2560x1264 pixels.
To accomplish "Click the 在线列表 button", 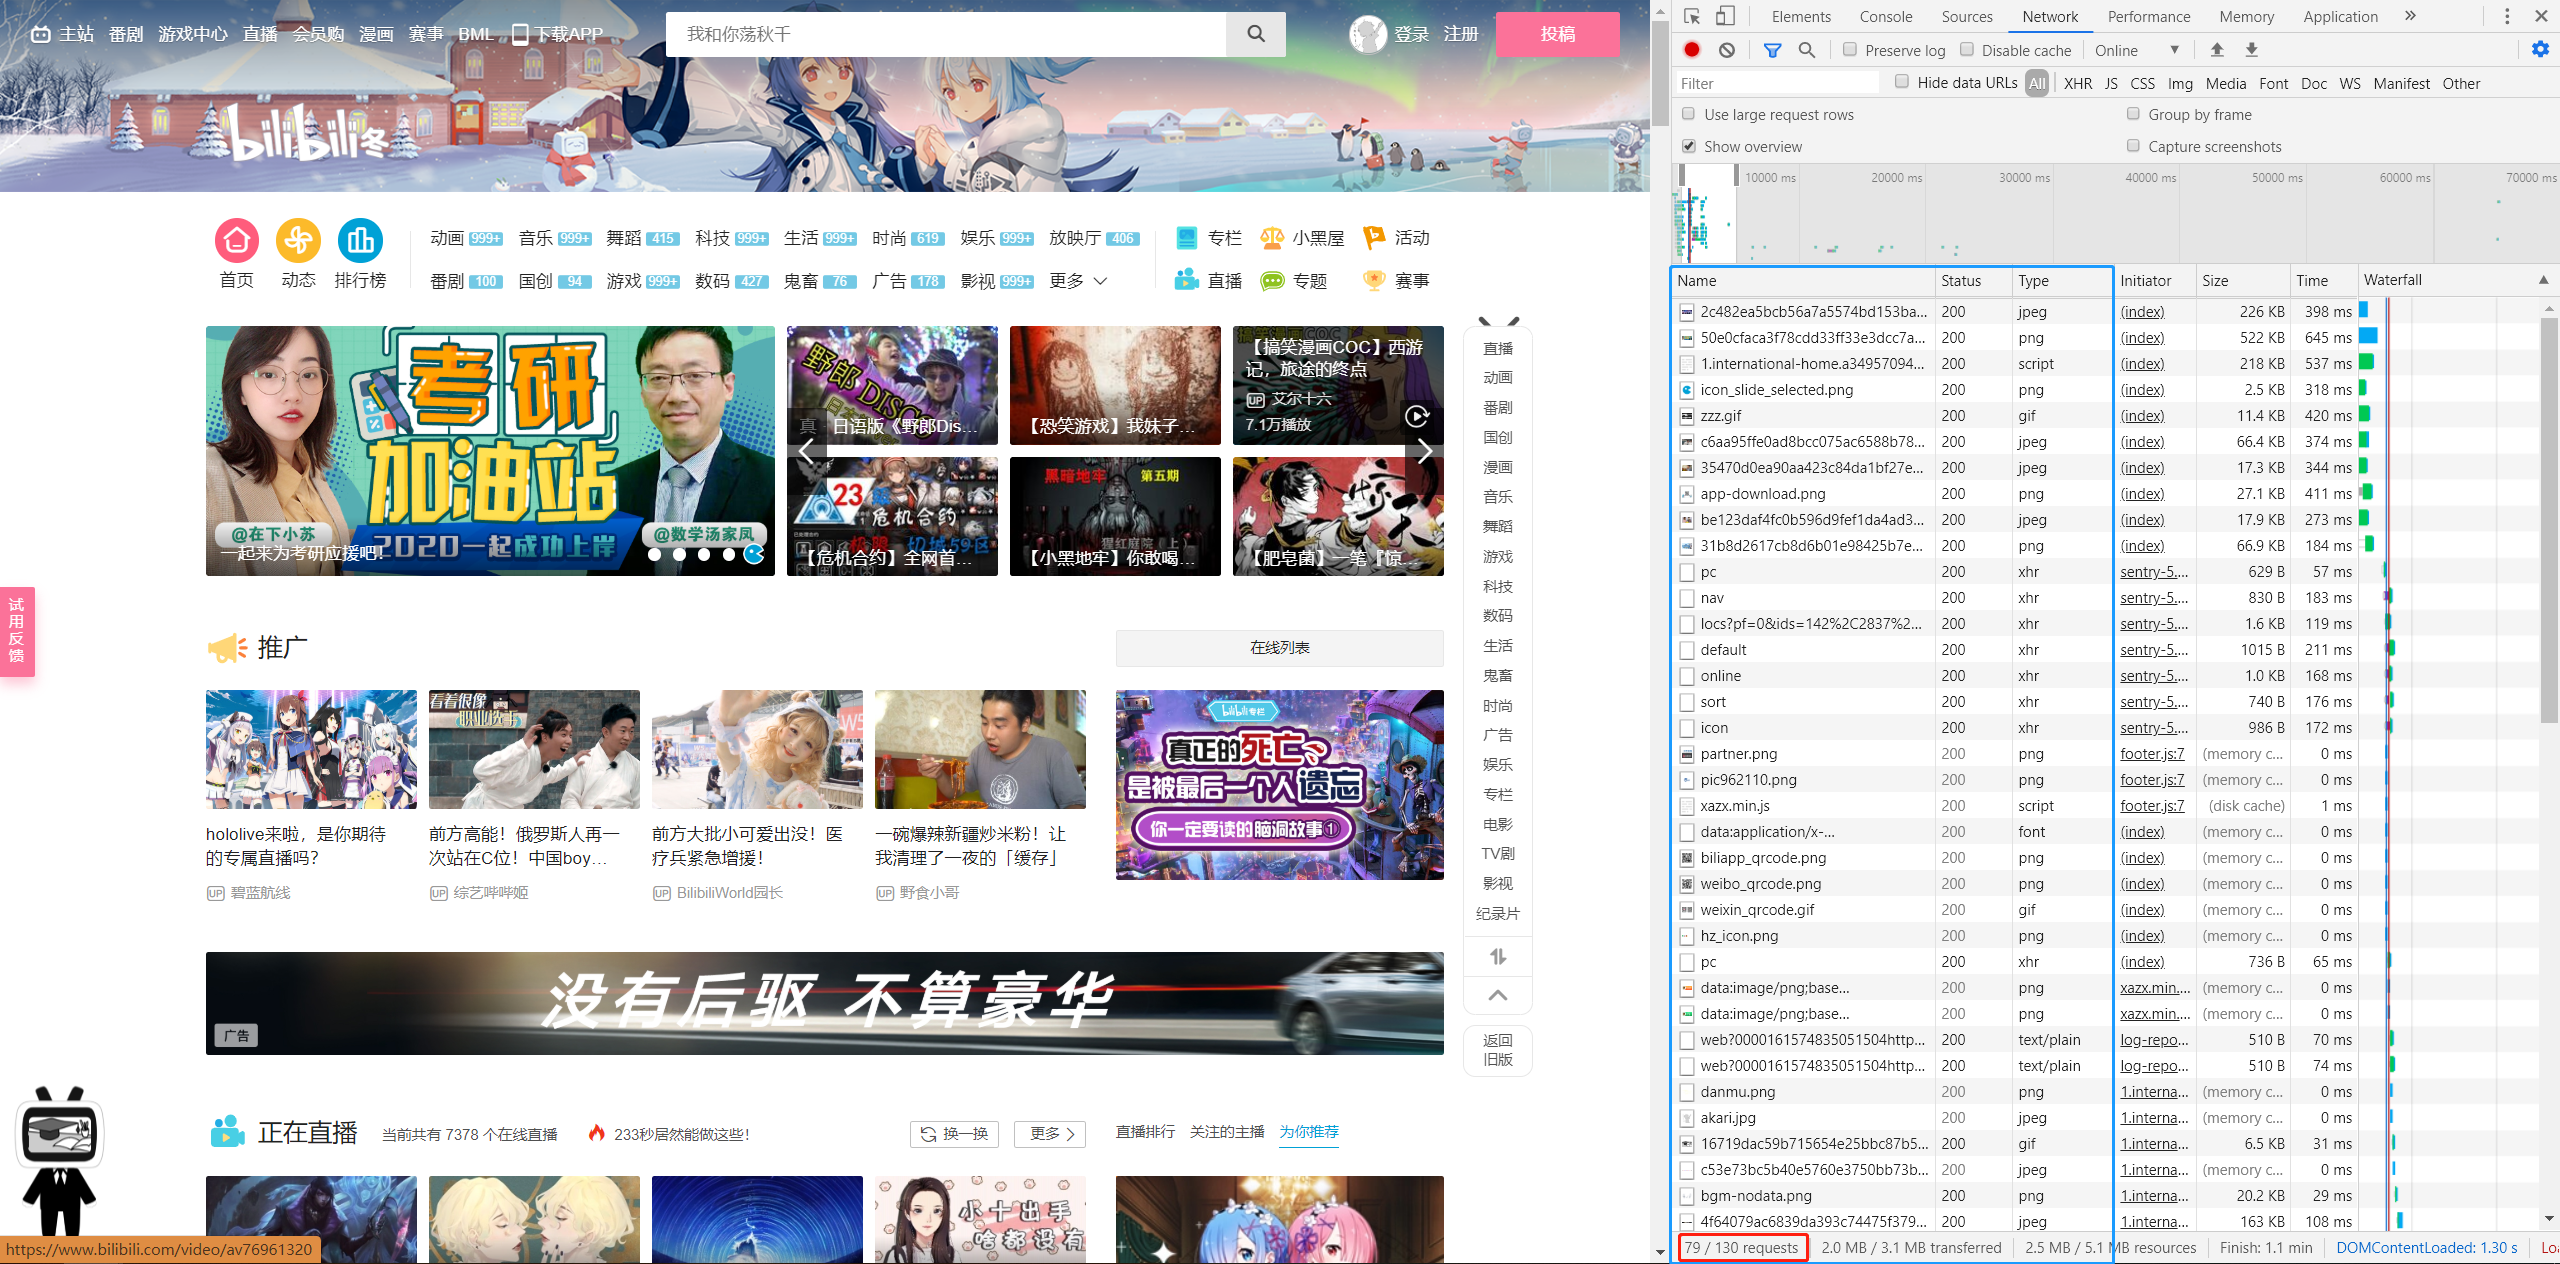I will click(x=1279, y=648).
